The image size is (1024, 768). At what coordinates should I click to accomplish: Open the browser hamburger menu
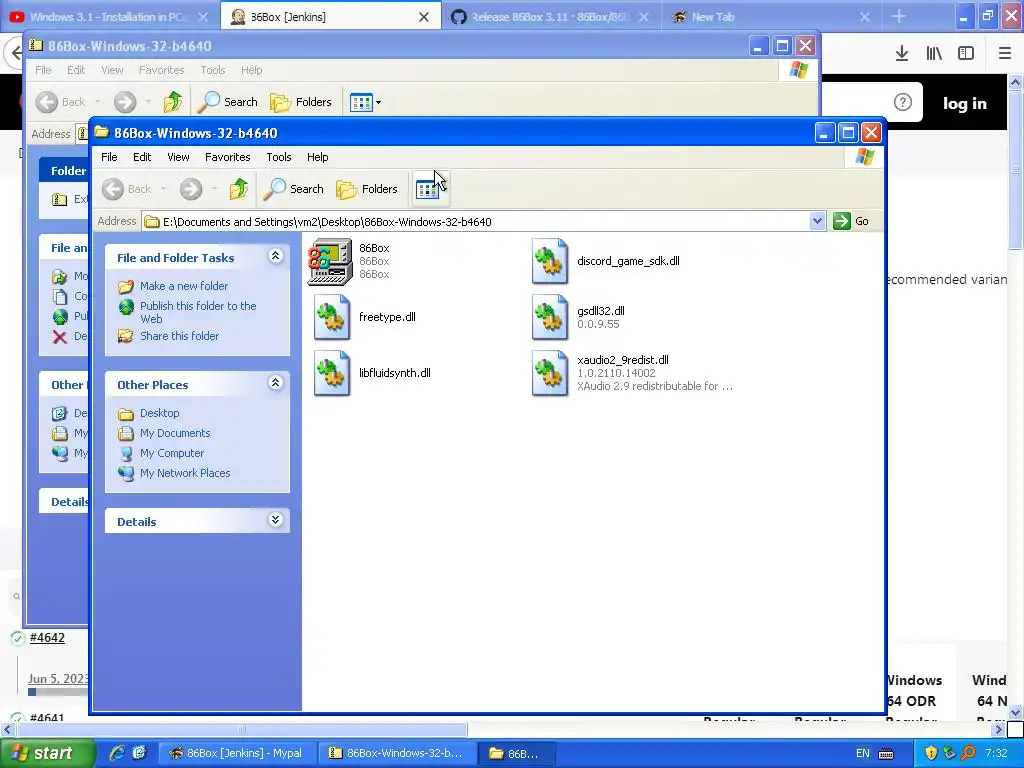click(1005, 53)
